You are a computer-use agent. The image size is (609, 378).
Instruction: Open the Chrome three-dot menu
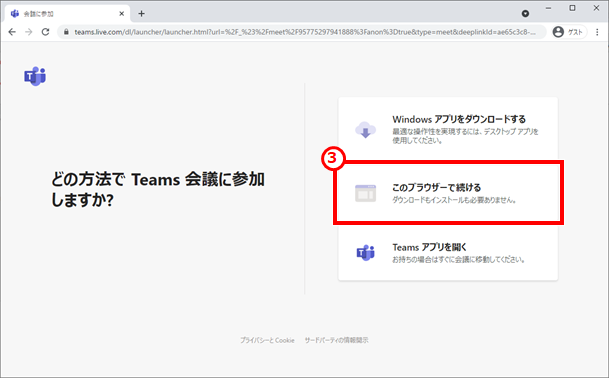click(x=597, y=32)
